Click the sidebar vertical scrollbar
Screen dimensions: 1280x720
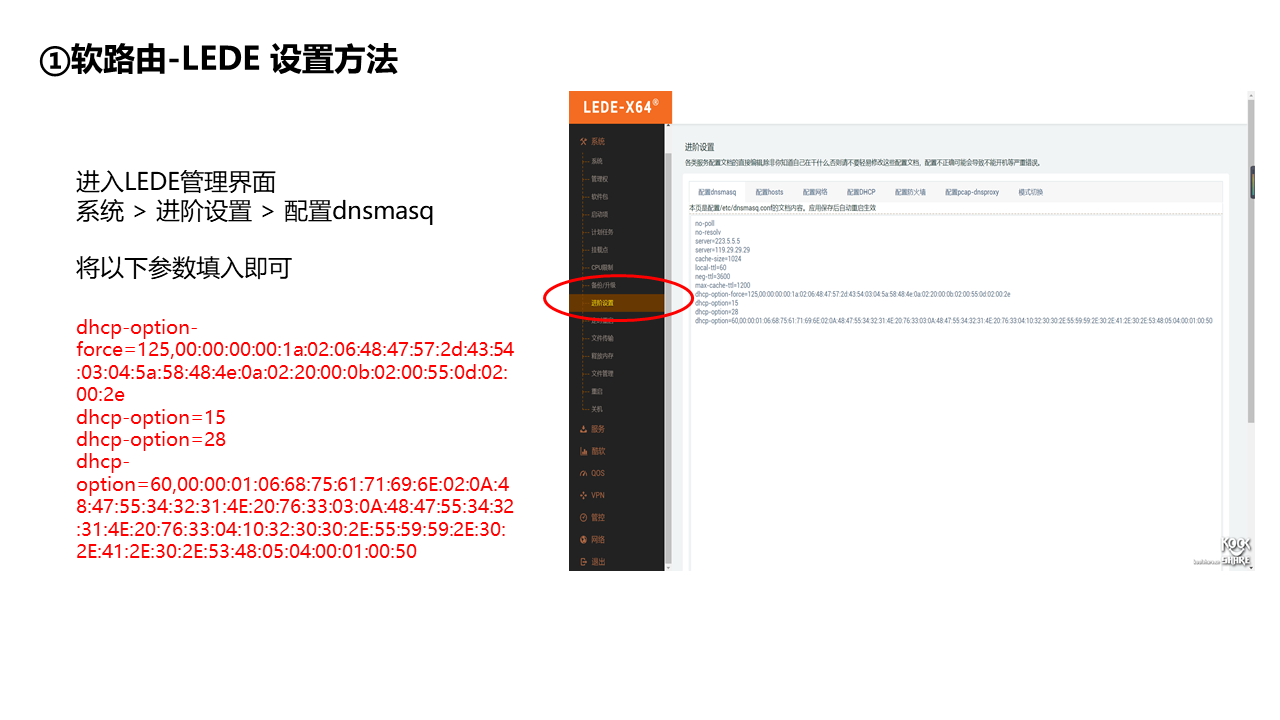coord(668,350)
